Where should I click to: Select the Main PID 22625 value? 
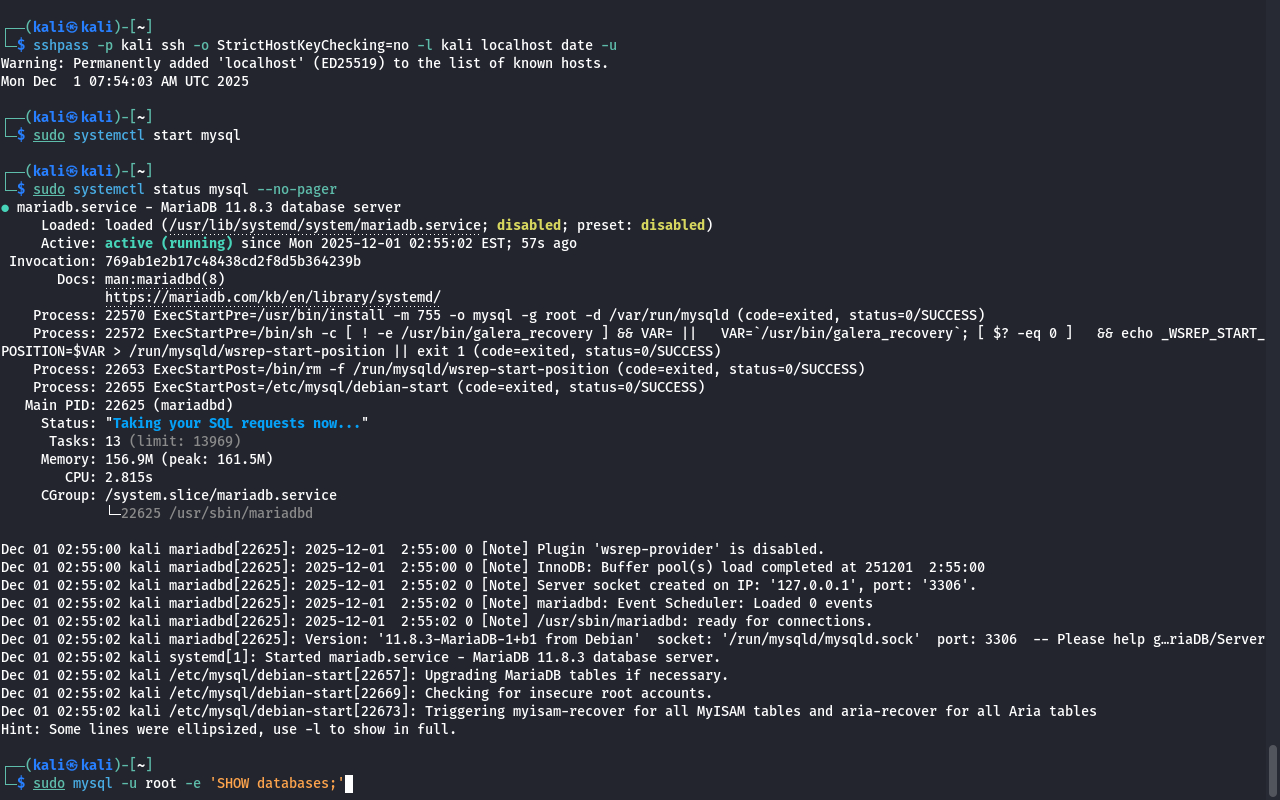tap(128, 405)
